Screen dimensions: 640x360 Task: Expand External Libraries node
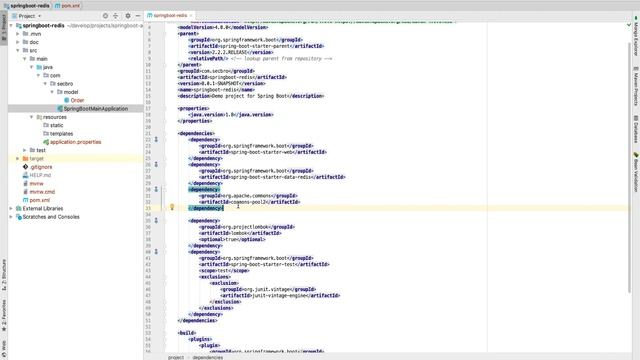coord(11,208)
